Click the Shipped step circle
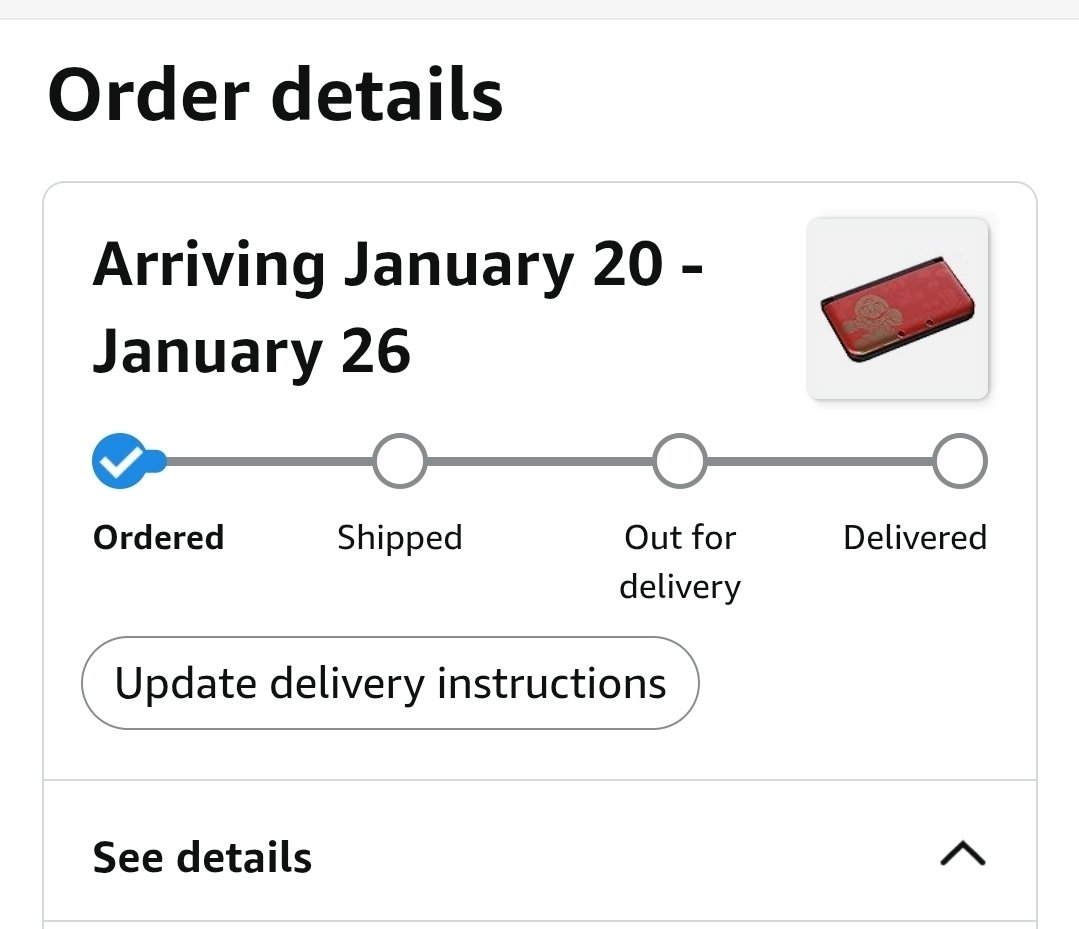 click(x=399, y=461)
